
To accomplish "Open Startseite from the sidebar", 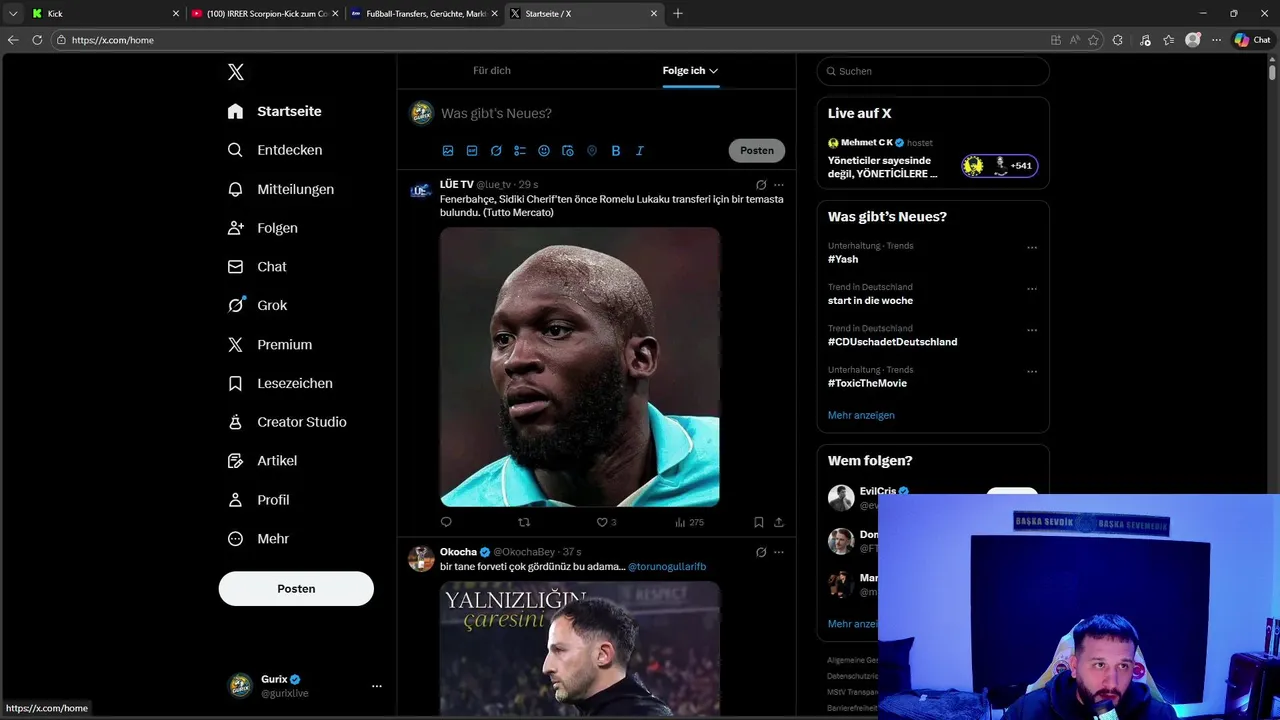I will point(275,111).
